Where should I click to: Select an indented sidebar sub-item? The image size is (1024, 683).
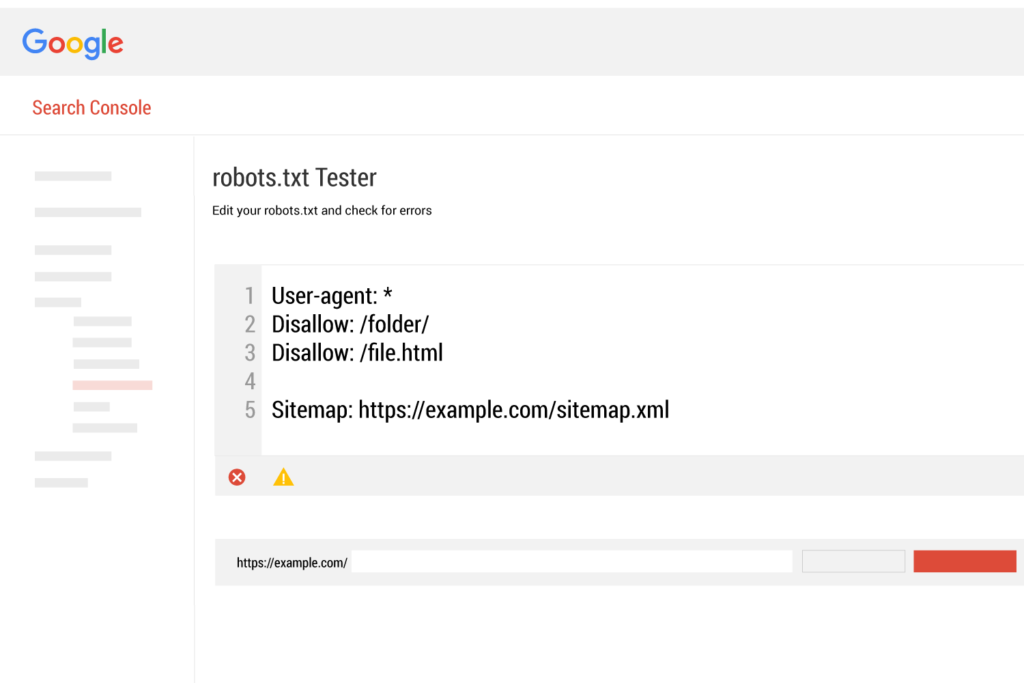[x=102, y=321]
